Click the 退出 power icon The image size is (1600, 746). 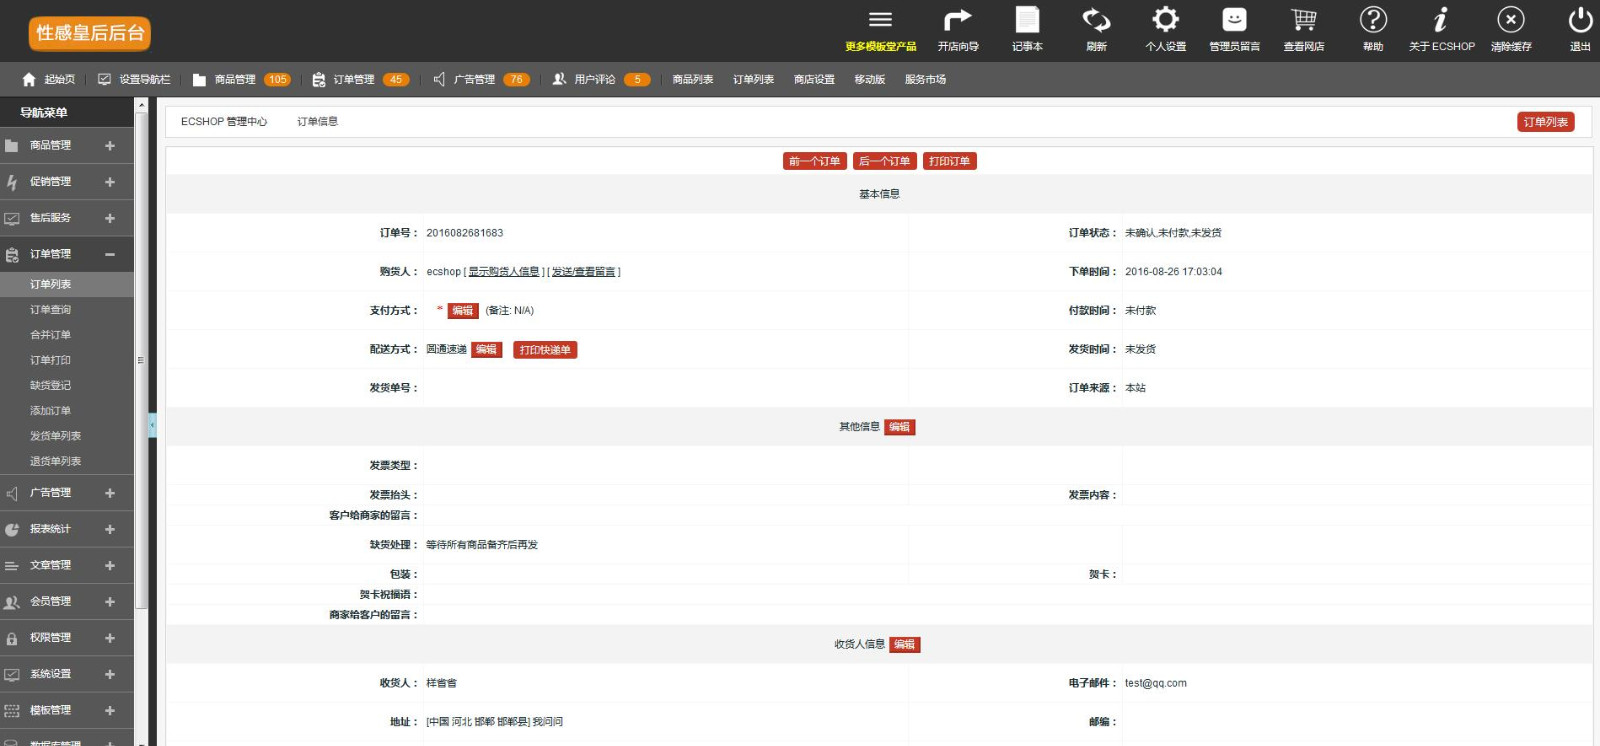point(1580,21)
